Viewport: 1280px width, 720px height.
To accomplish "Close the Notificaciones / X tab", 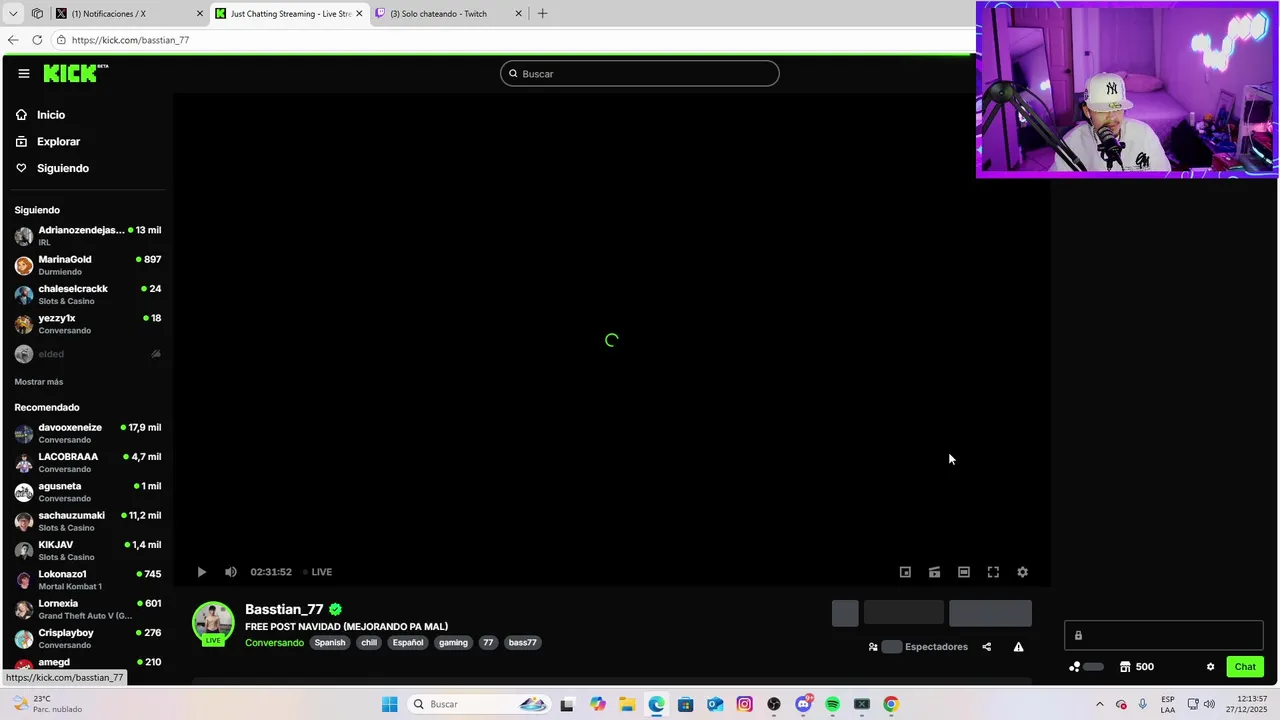I will 199,14.
